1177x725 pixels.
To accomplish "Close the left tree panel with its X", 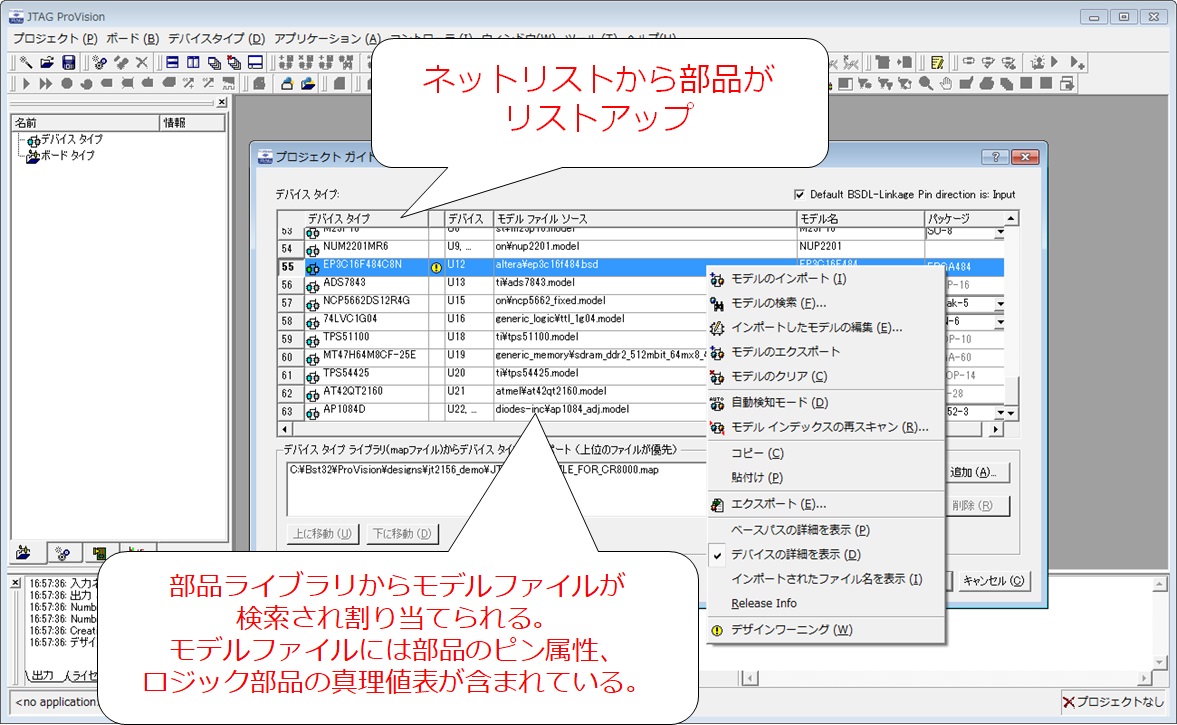I will pyautogui.click(x=221, y=102).
